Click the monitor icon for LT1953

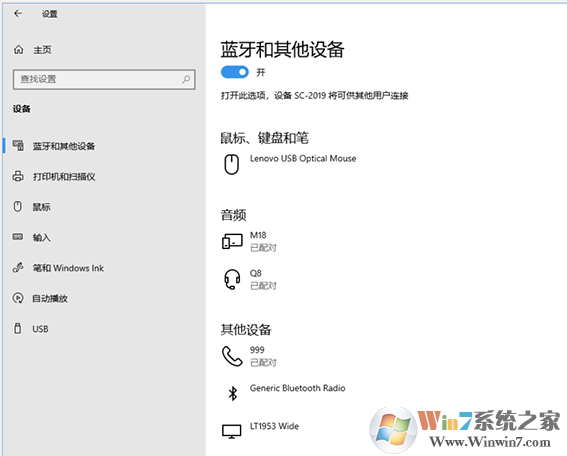(x=231, y=431)
